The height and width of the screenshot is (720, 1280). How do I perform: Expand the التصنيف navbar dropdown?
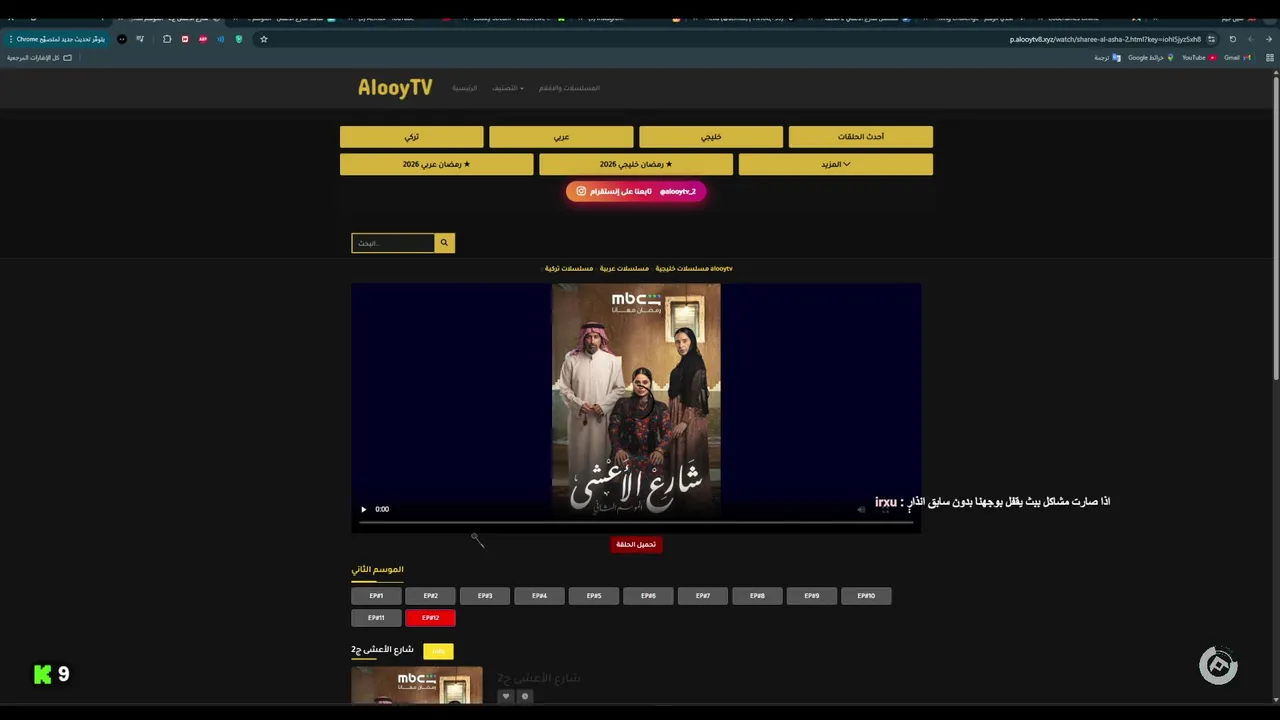(x=507, y=88)
